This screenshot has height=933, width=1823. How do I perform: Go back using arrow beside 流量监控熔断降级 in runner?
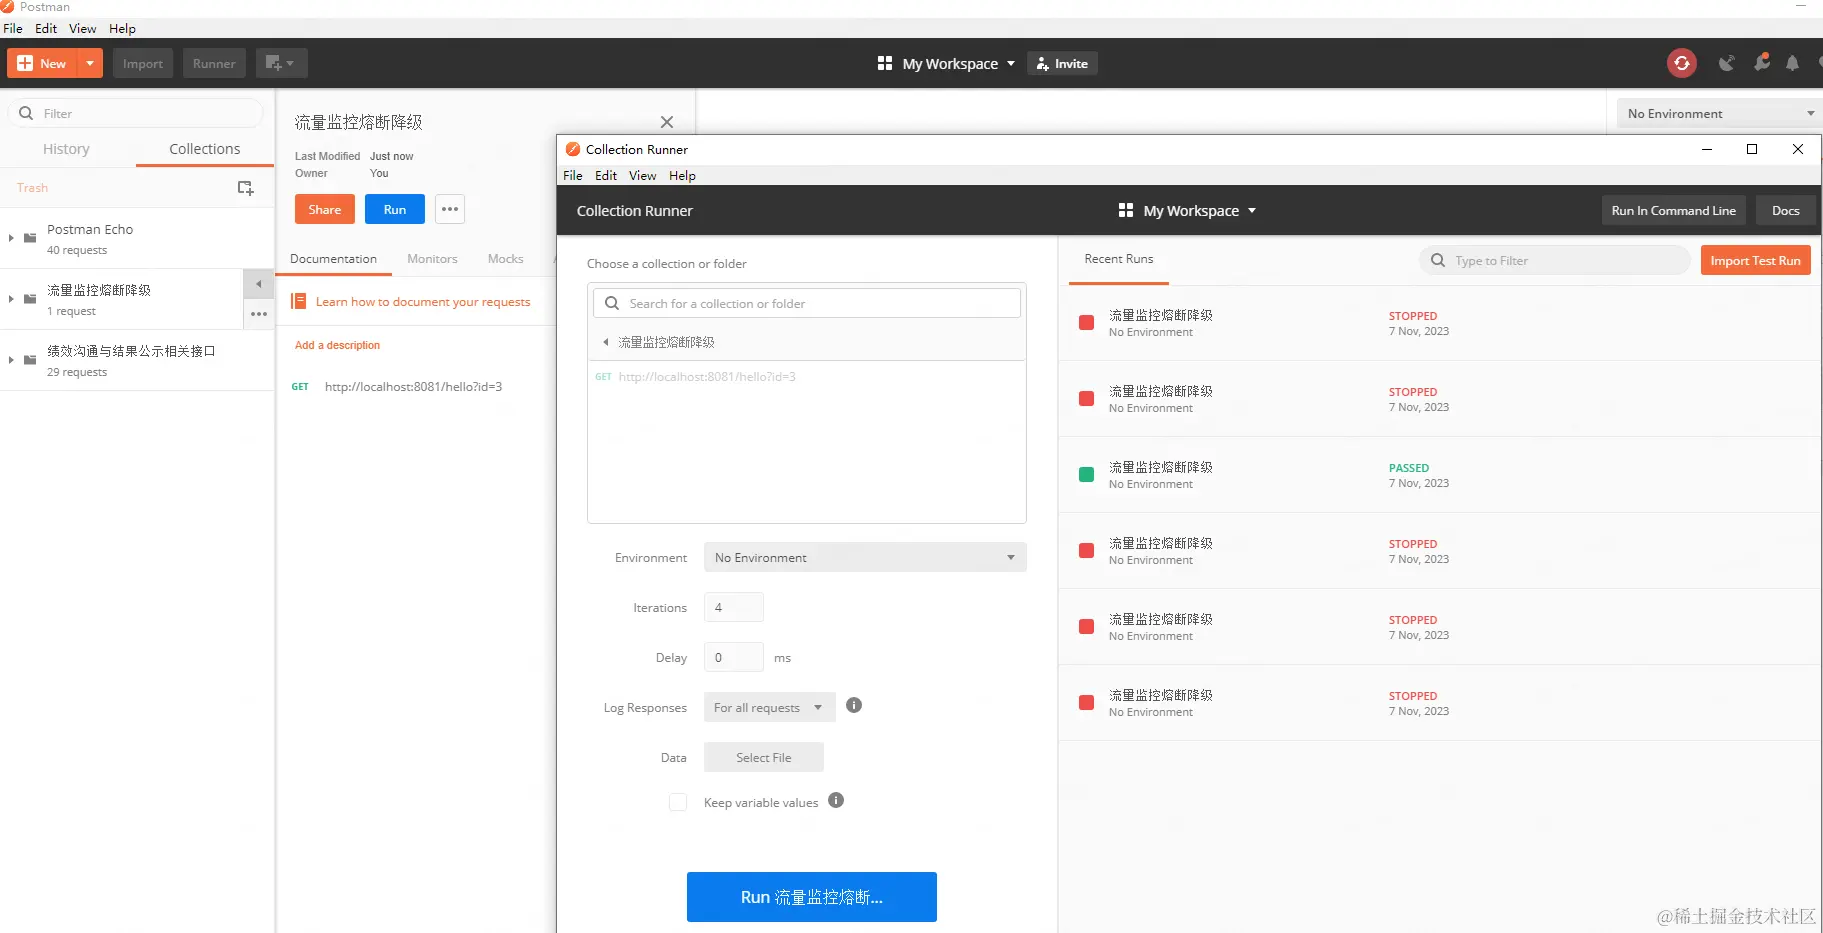[x=605, y=342]
